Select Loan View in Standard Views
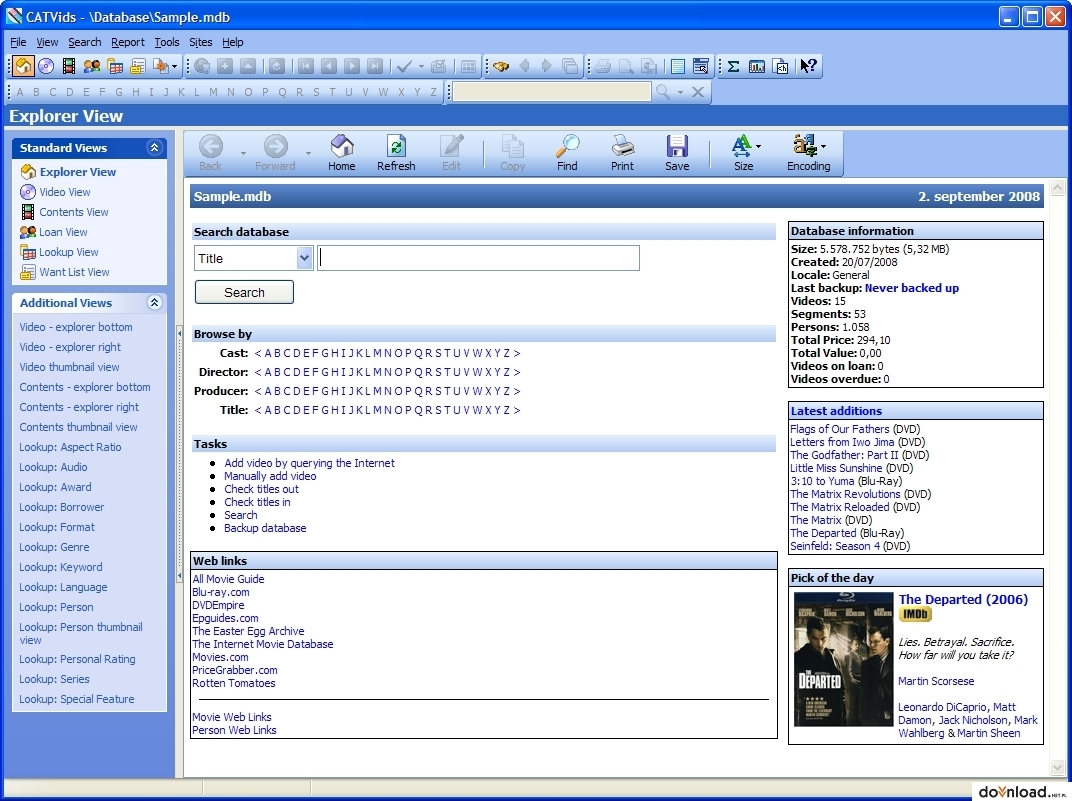Viewport: 1072px width, 801px height. click(63, 232)
